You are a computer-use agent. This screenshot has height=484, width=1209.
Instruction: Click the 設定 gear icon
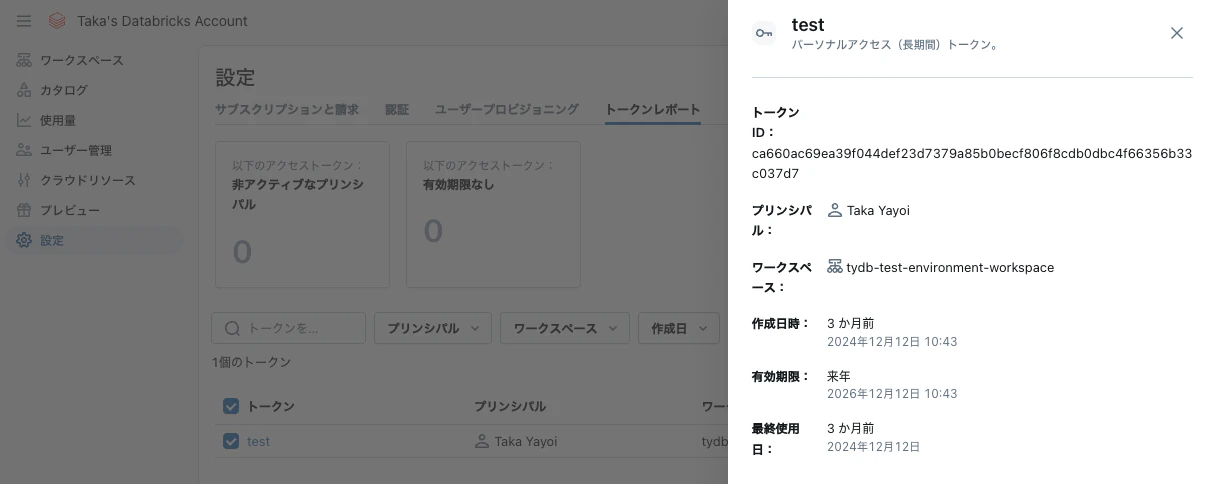(24, 240)
